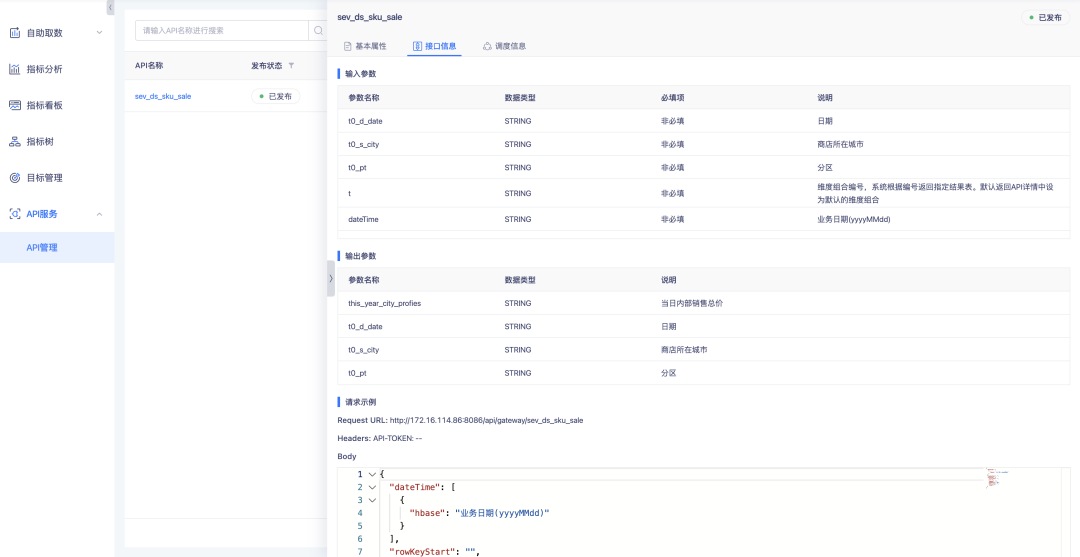The height and width of the screenshot is (557, 1080).
Task: Click the 输出参数 section heading
Action: [360, 255]
